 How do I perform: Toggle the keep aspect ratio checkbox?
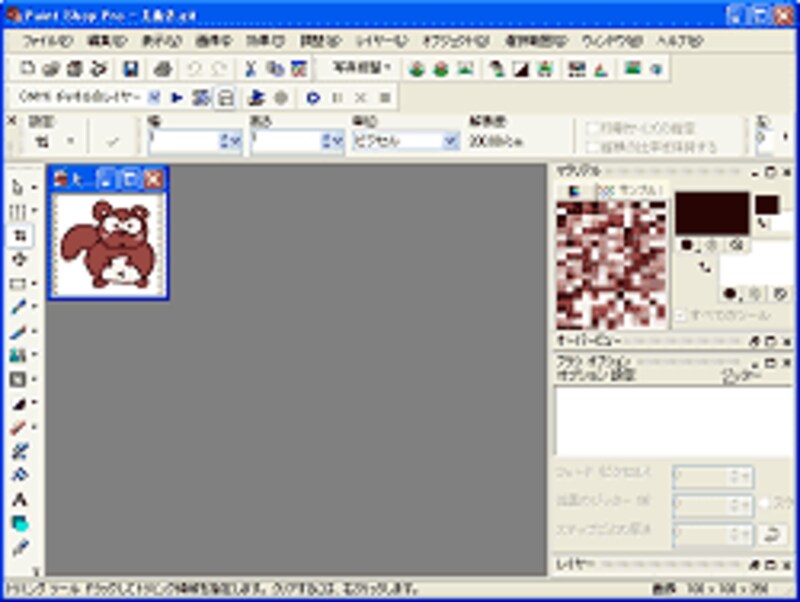(x=592, y=147)
